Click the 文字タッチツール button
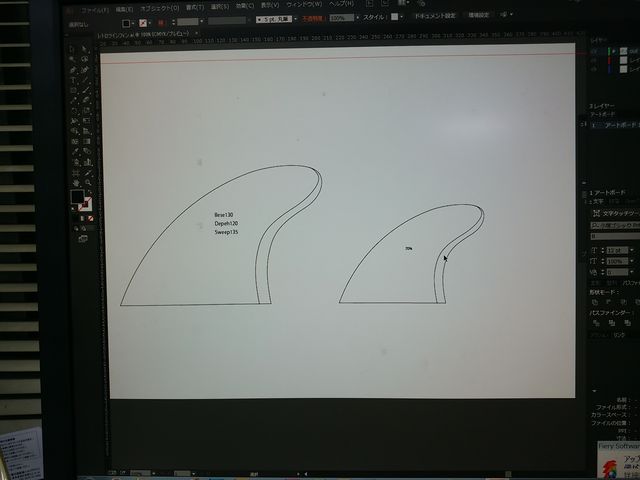Screen dimensions: 640x480 [616, 213]
